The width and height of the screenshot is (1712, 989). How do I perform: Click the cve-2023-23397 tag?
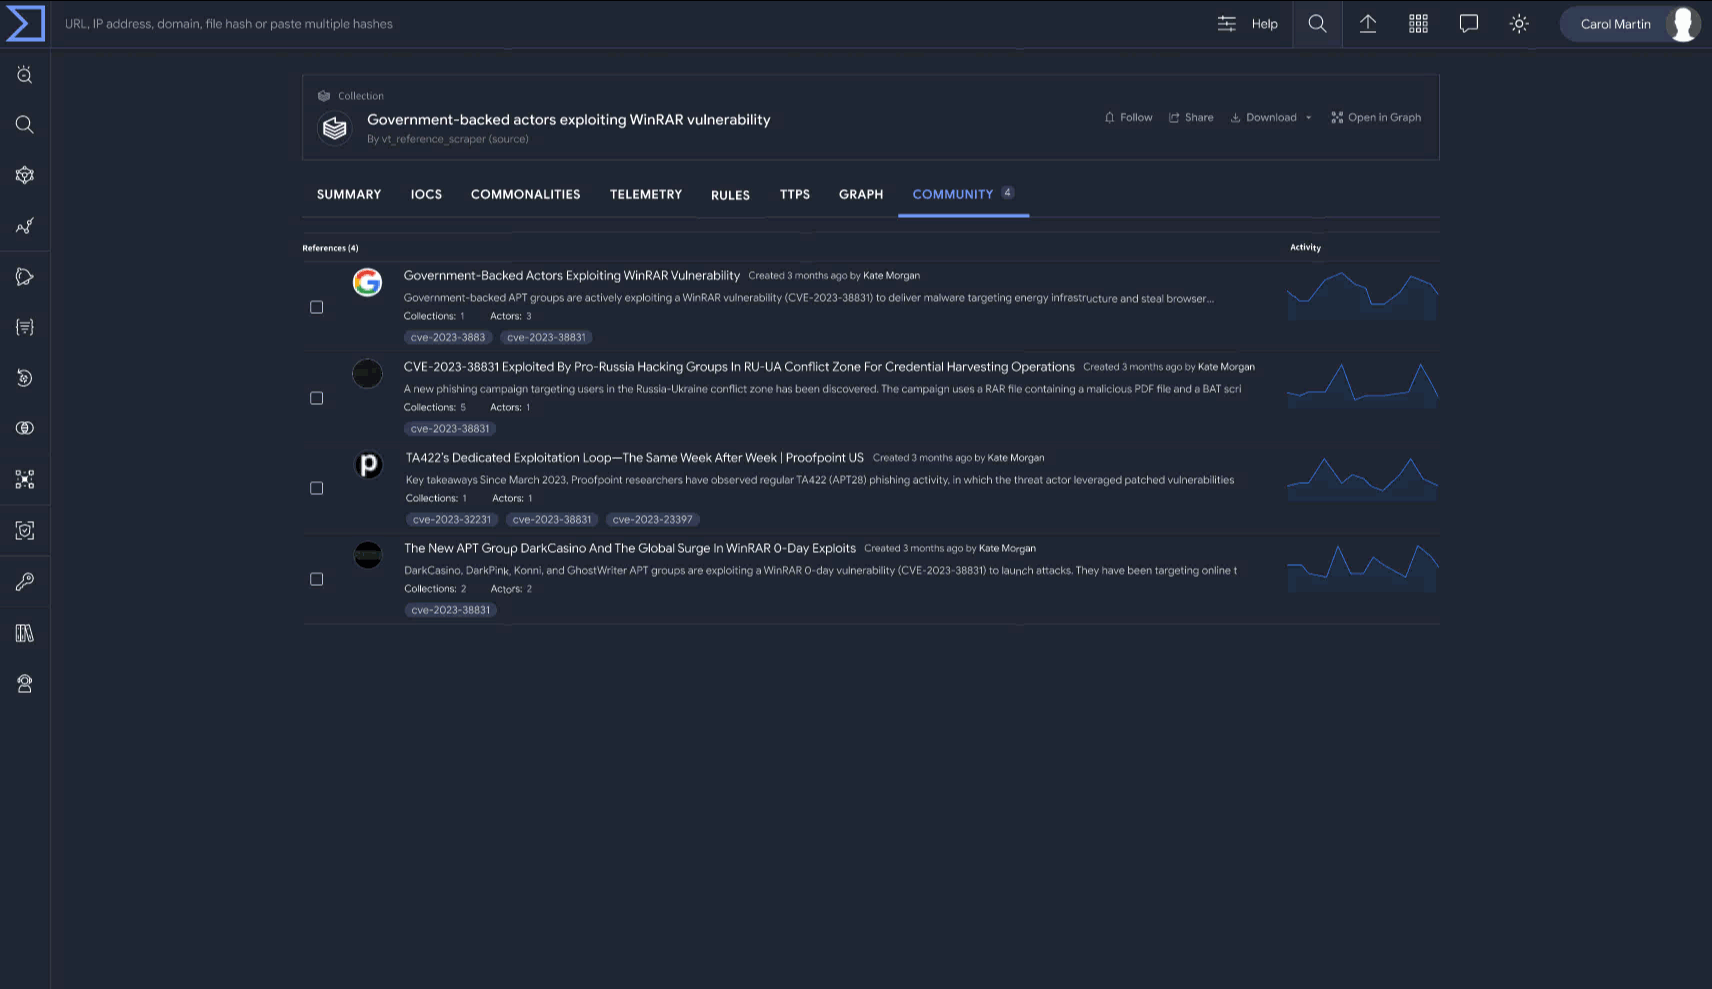click(652, 520)
